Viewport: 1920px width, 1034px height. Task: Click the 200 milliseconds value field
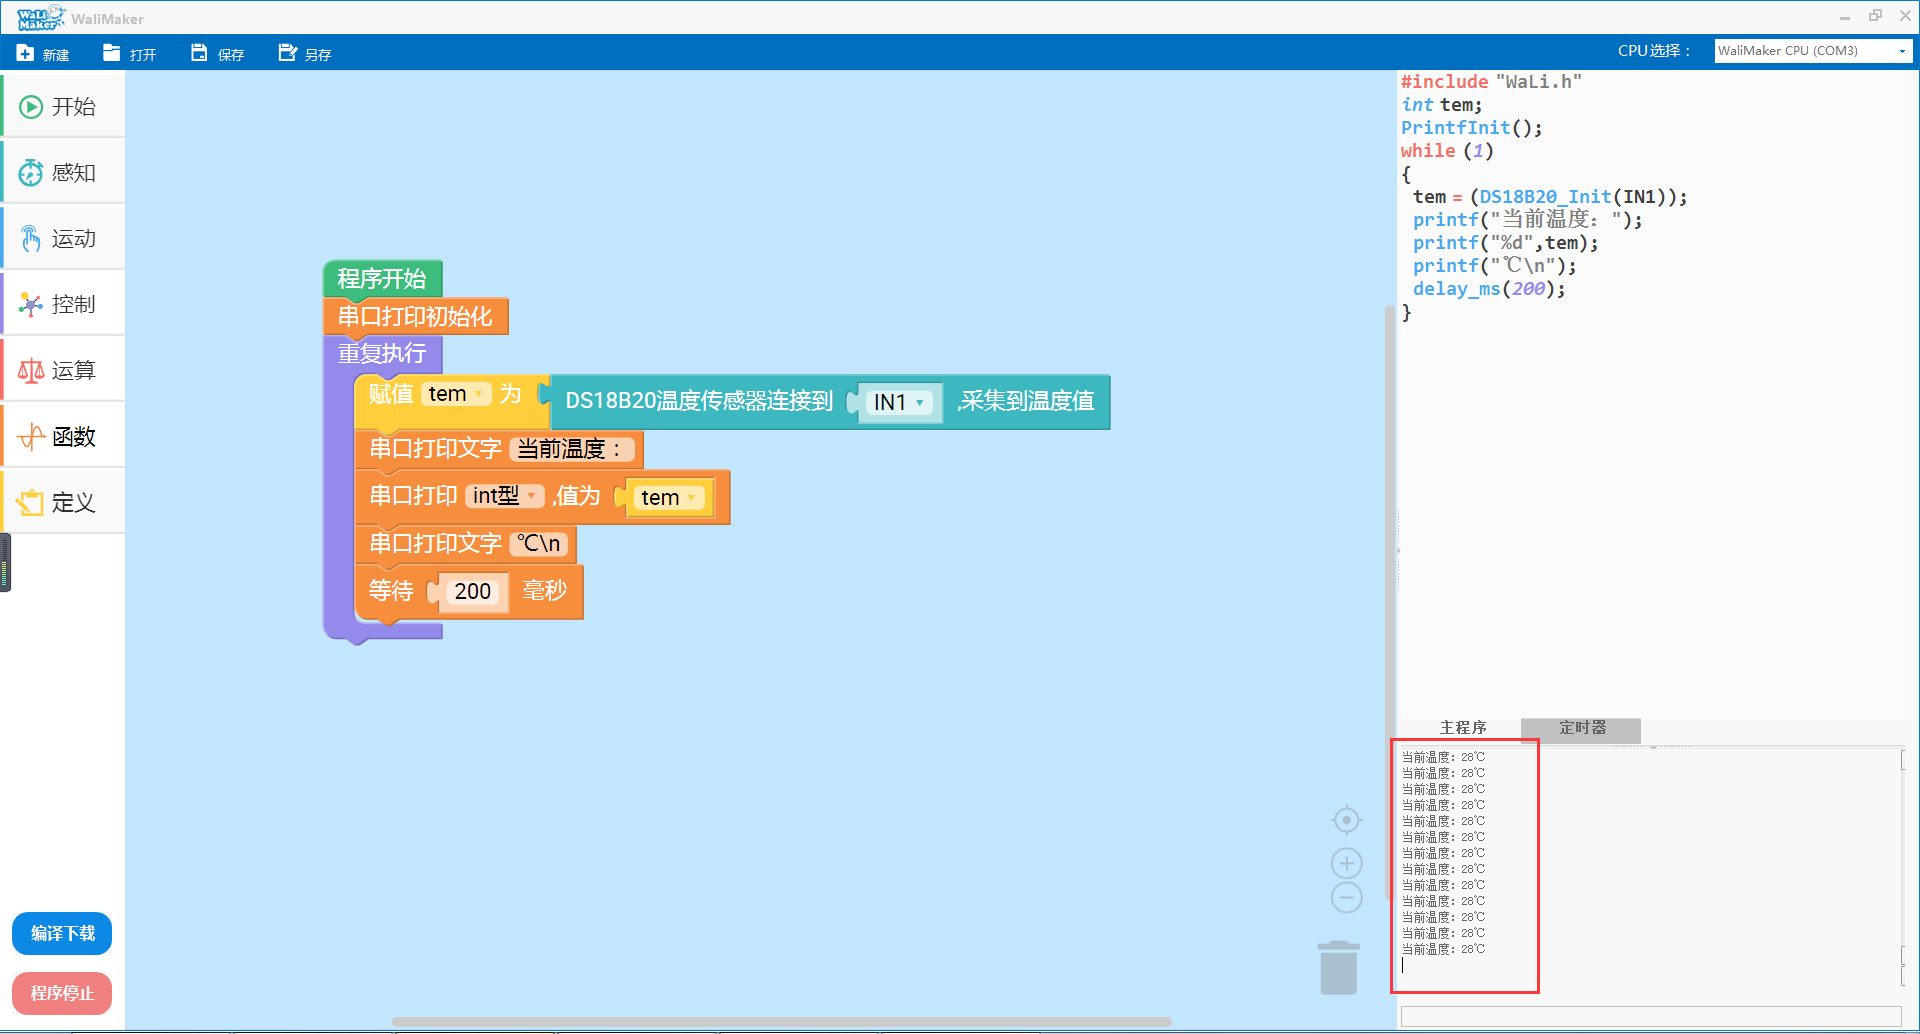click(x=472, y=592)
